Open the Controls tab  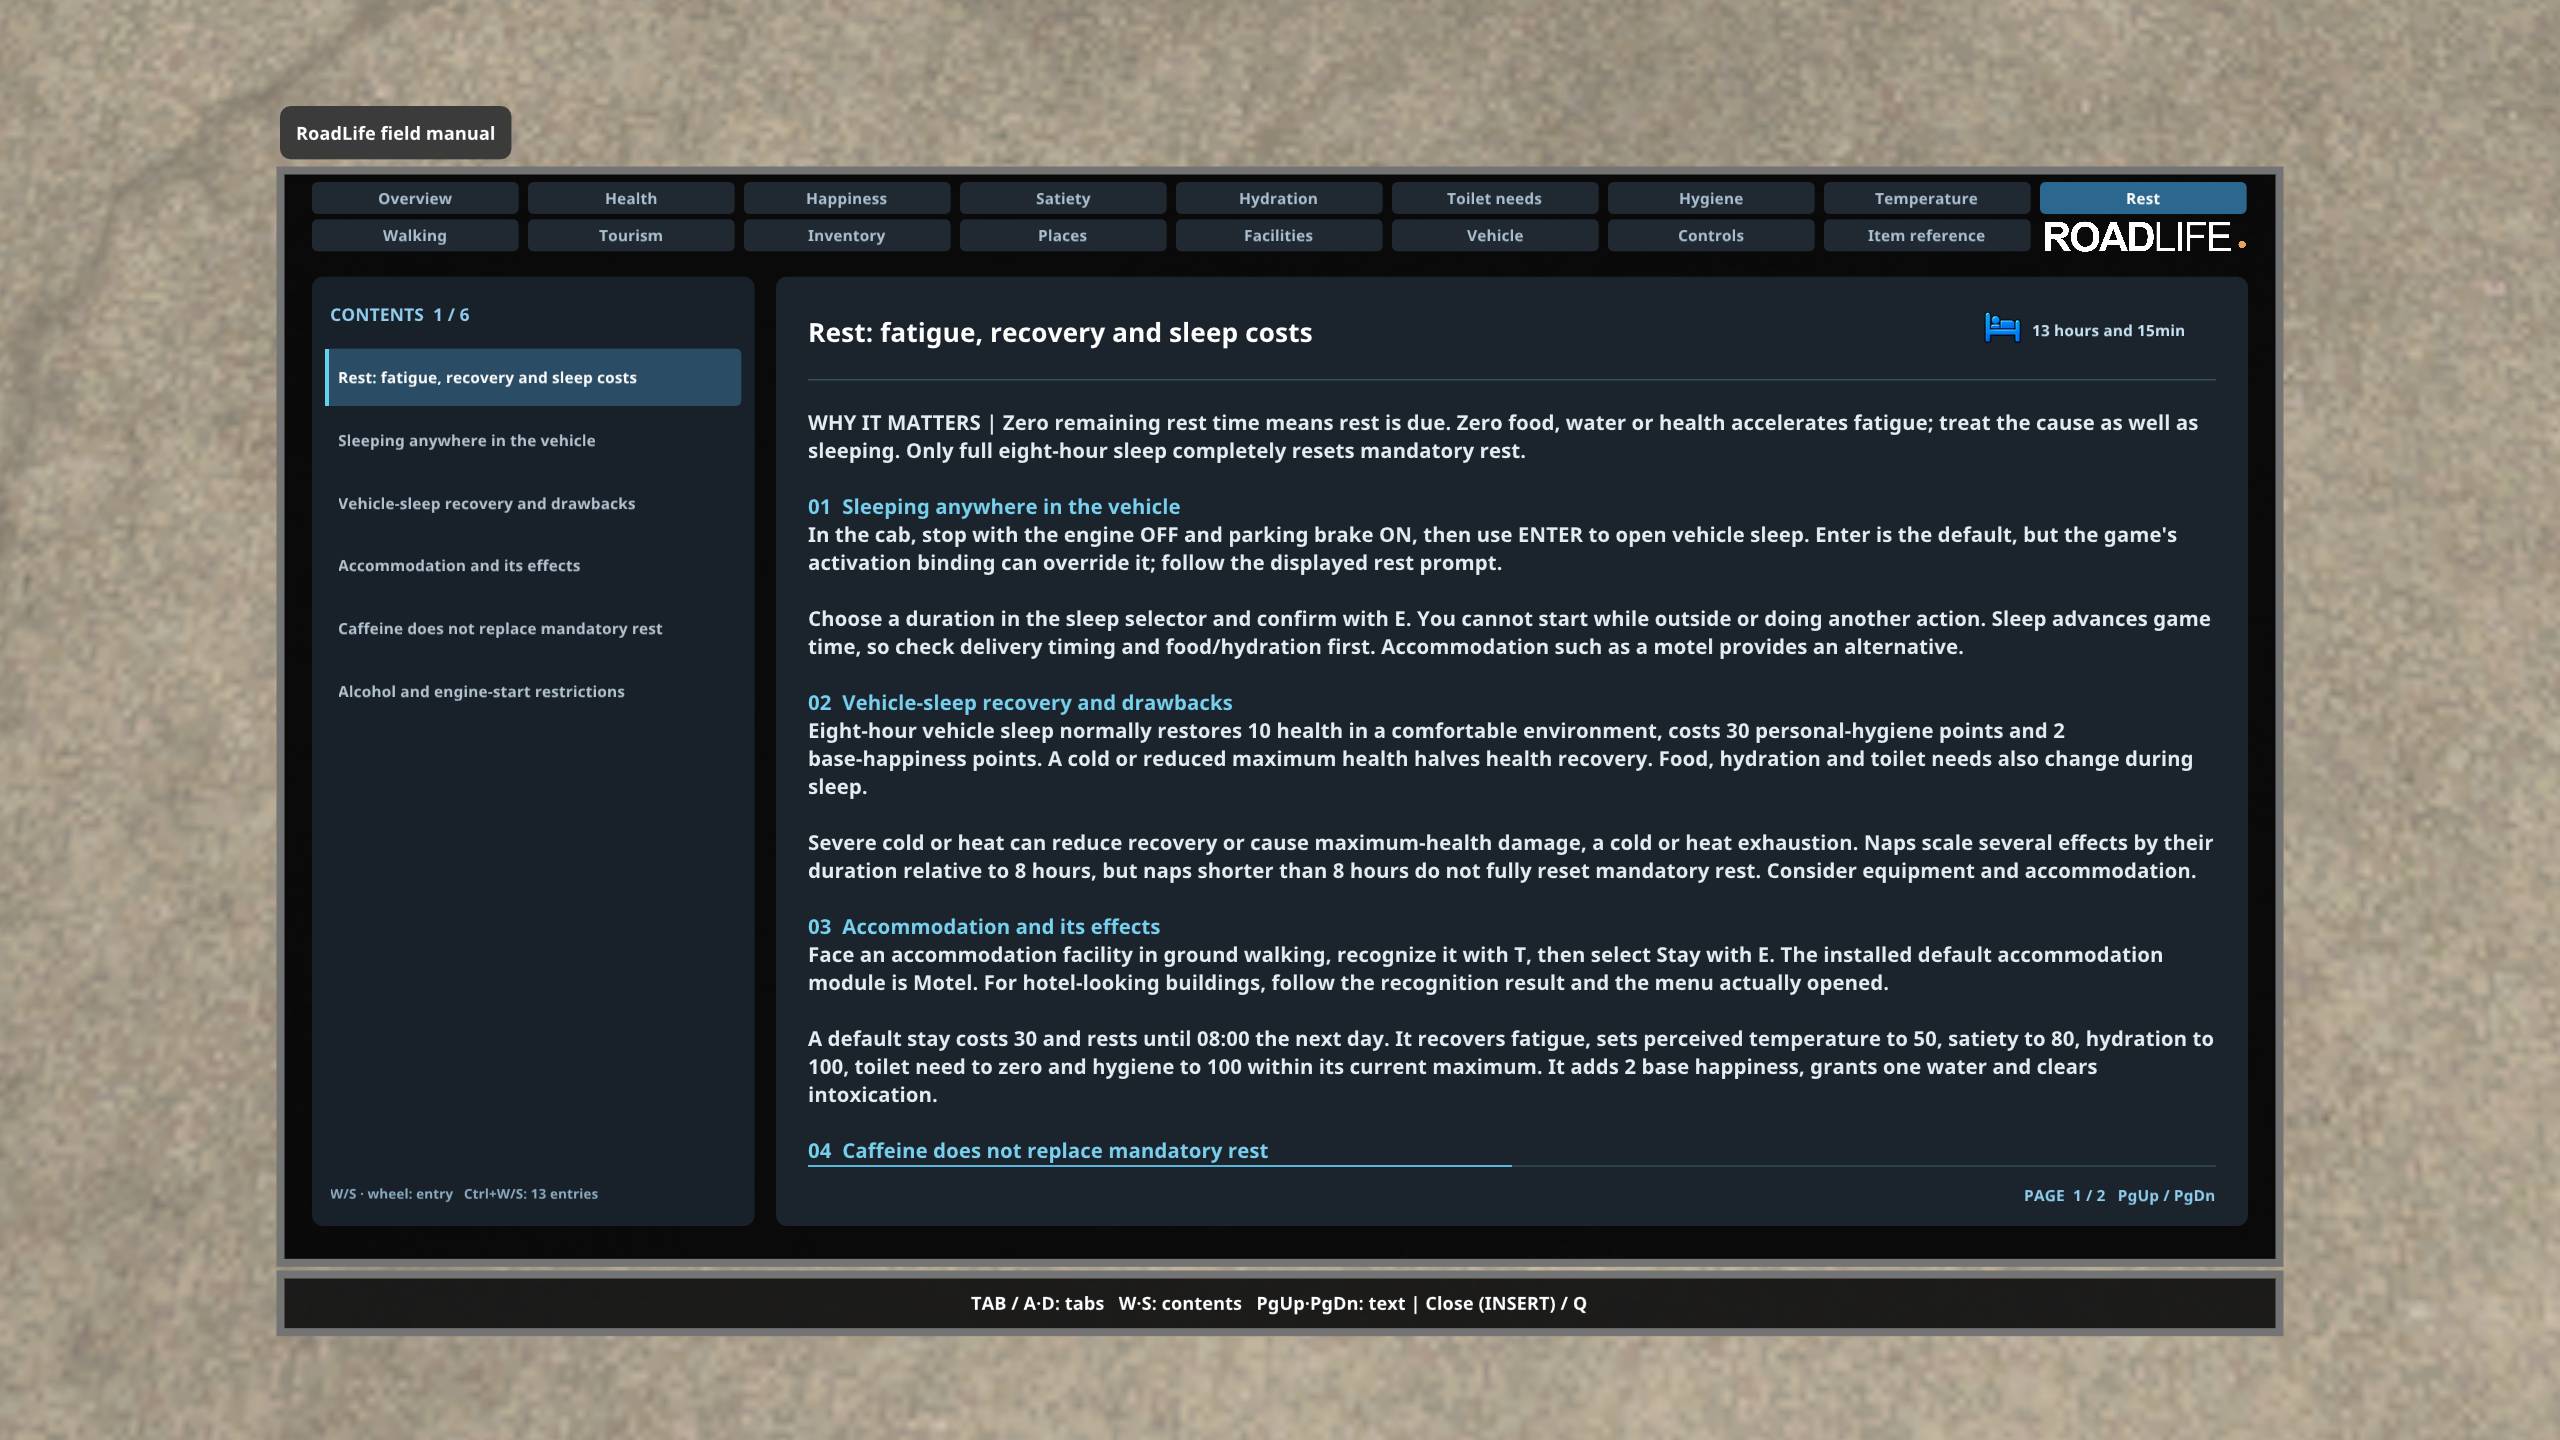(1711, 235)
